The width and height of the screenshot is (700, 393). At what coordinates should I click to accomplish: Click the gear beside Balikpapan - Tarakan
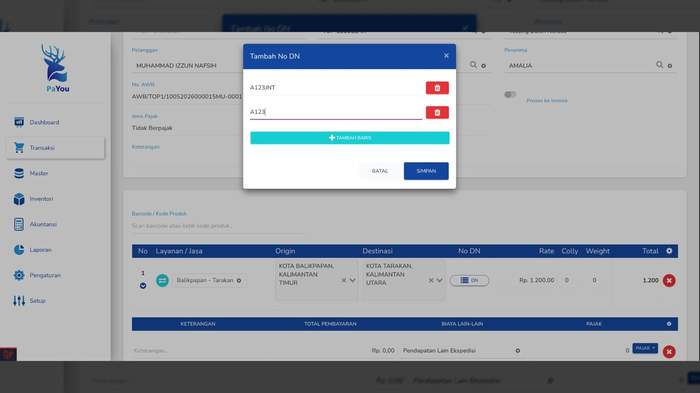click(239, 280)
